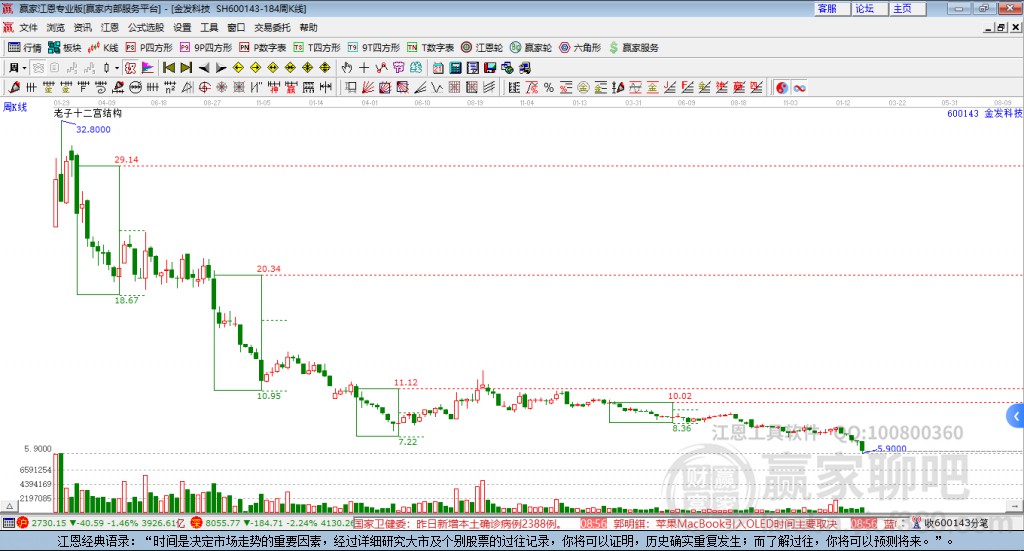Open the 工具 menu
Image resolution: width=1024 pixels, height=551 pixels.
(209, 27)
